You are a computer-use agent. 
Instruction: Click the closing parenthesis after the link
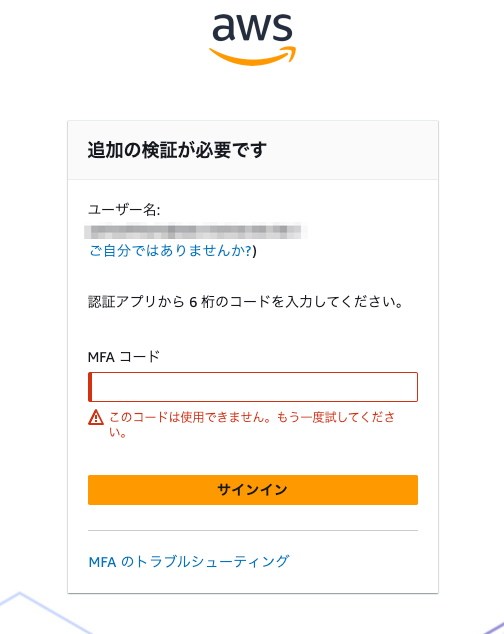(x=254, y=251)
